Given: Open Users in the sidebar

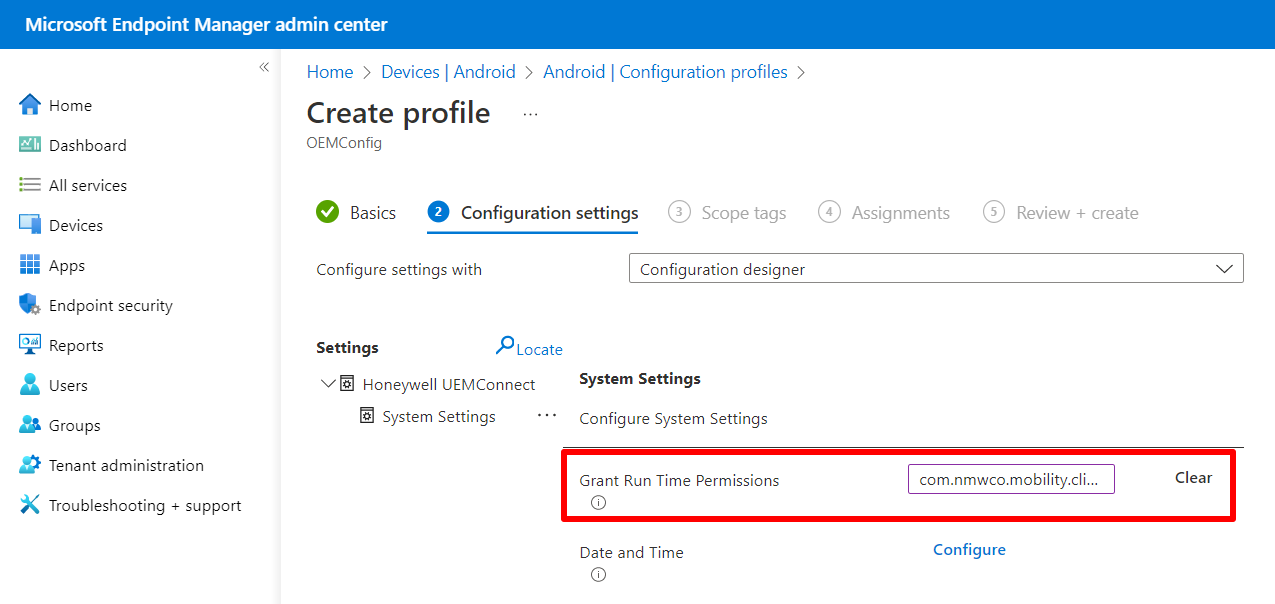Looking at the screenshot, I should pos(68,385).
